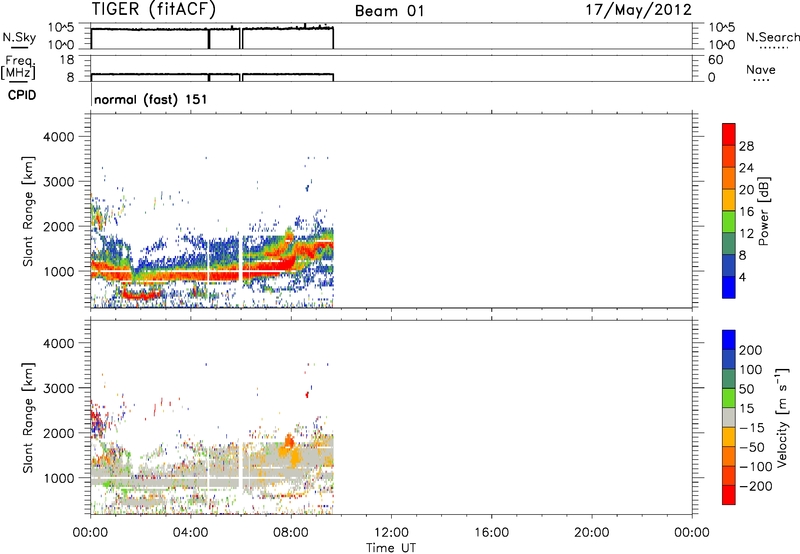Click the '4000' tick on power panel
800x554 pixels.
pos(58,137)
